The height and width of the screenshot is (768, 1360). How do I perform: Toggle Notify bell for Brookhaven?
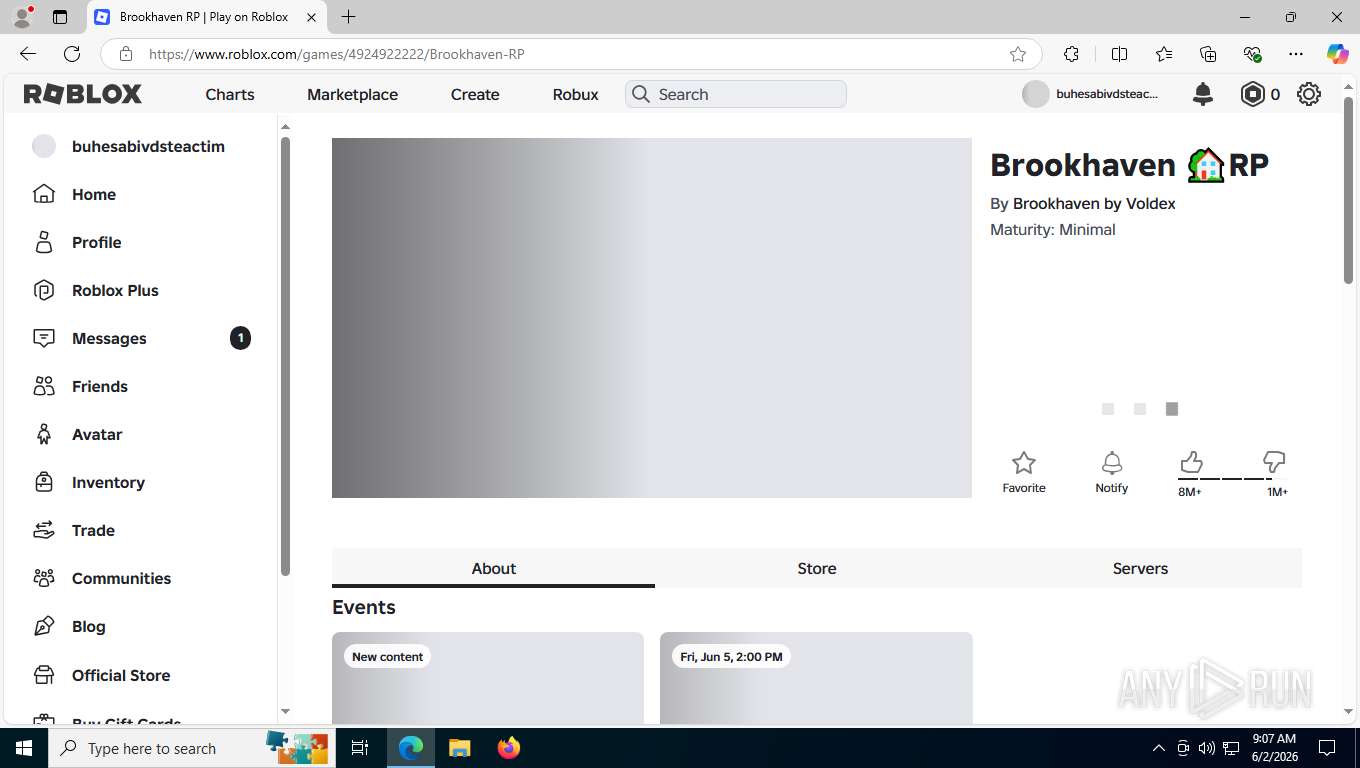[1112, 463]
